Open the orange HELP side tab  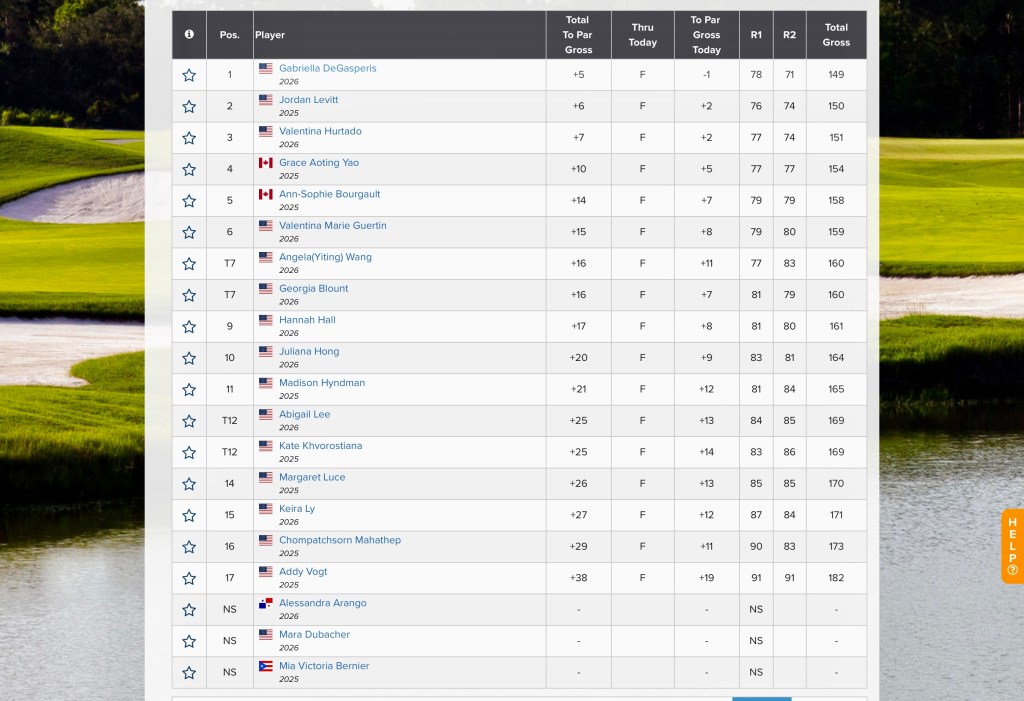coord(1012,546)
